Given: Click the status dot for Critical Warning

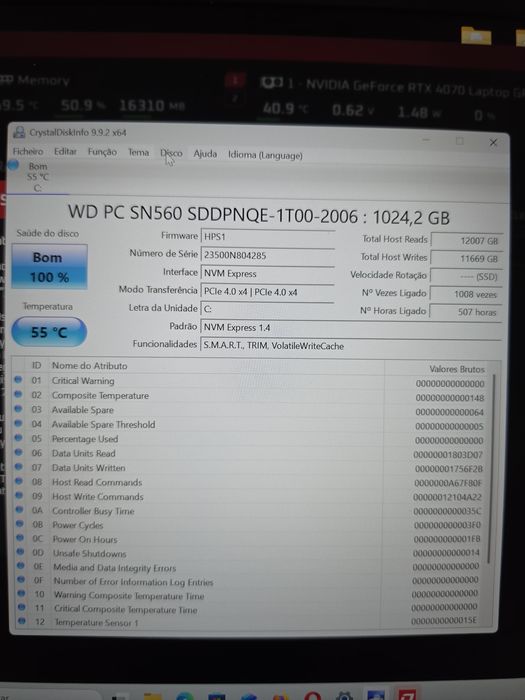Looking at the screenshot, I should click(x=18, y=380).
